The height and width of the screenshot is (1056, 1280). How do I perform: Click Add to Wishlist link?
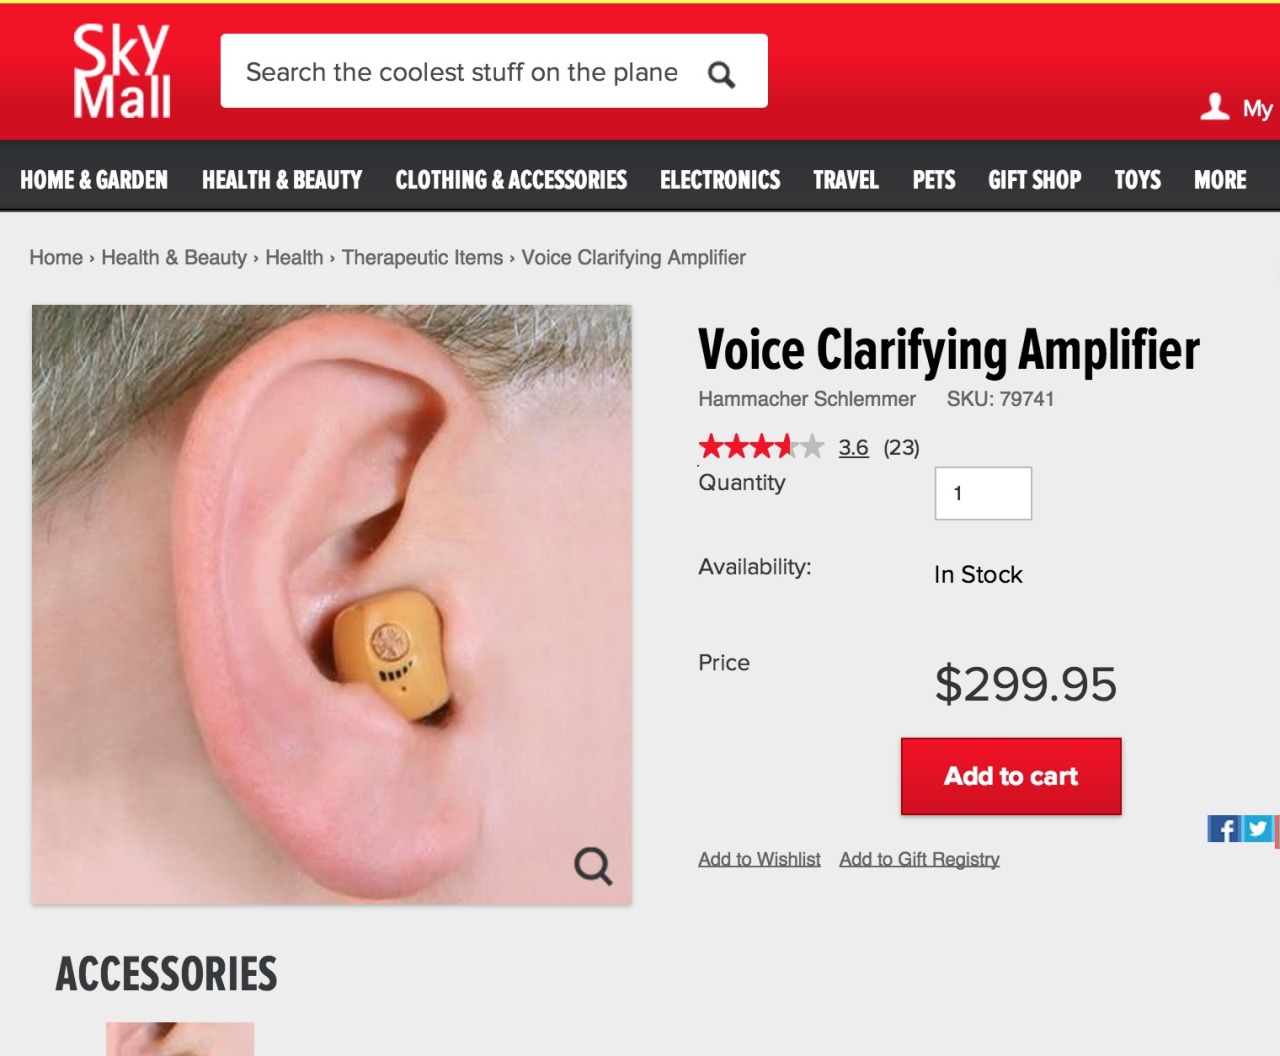pos(759,859)
